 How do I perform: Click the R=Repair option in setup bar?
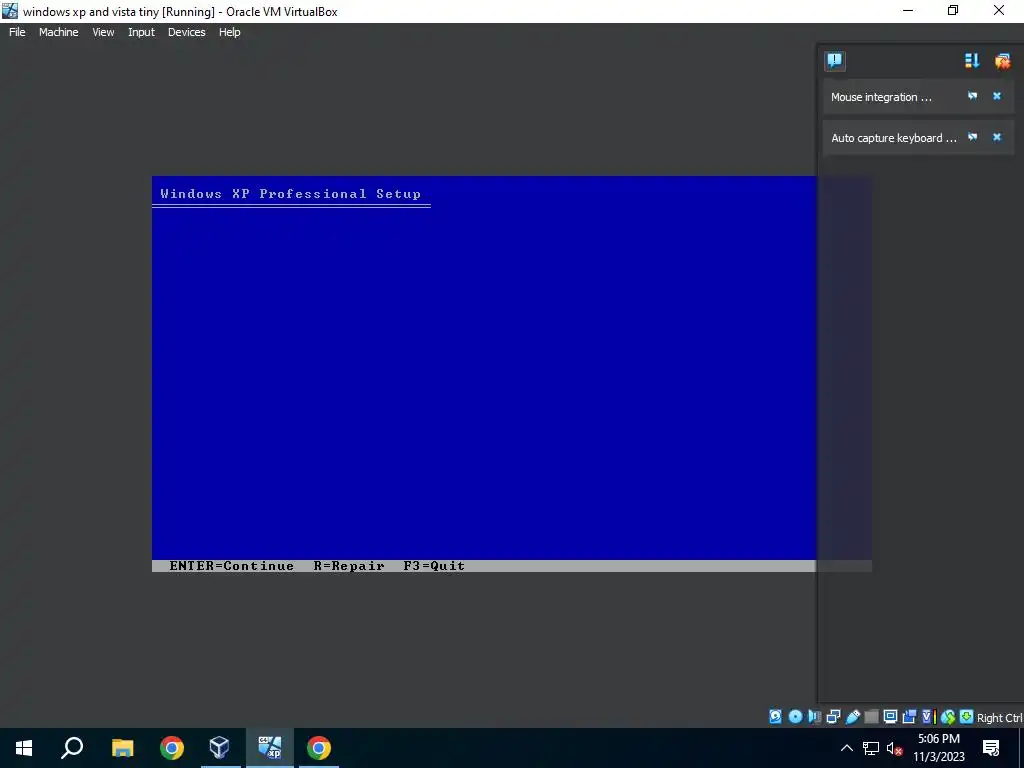coord(349,566)
